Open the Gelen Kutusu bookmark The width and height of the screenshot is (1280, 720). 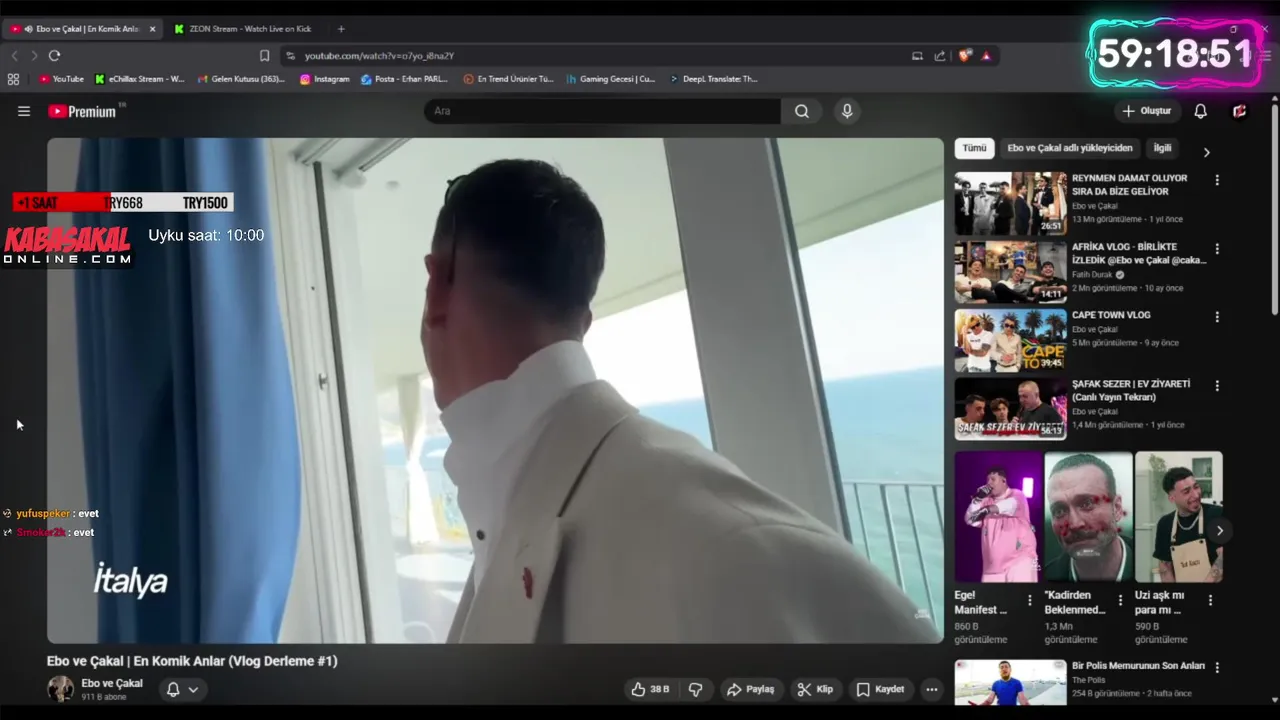point(242,79)
